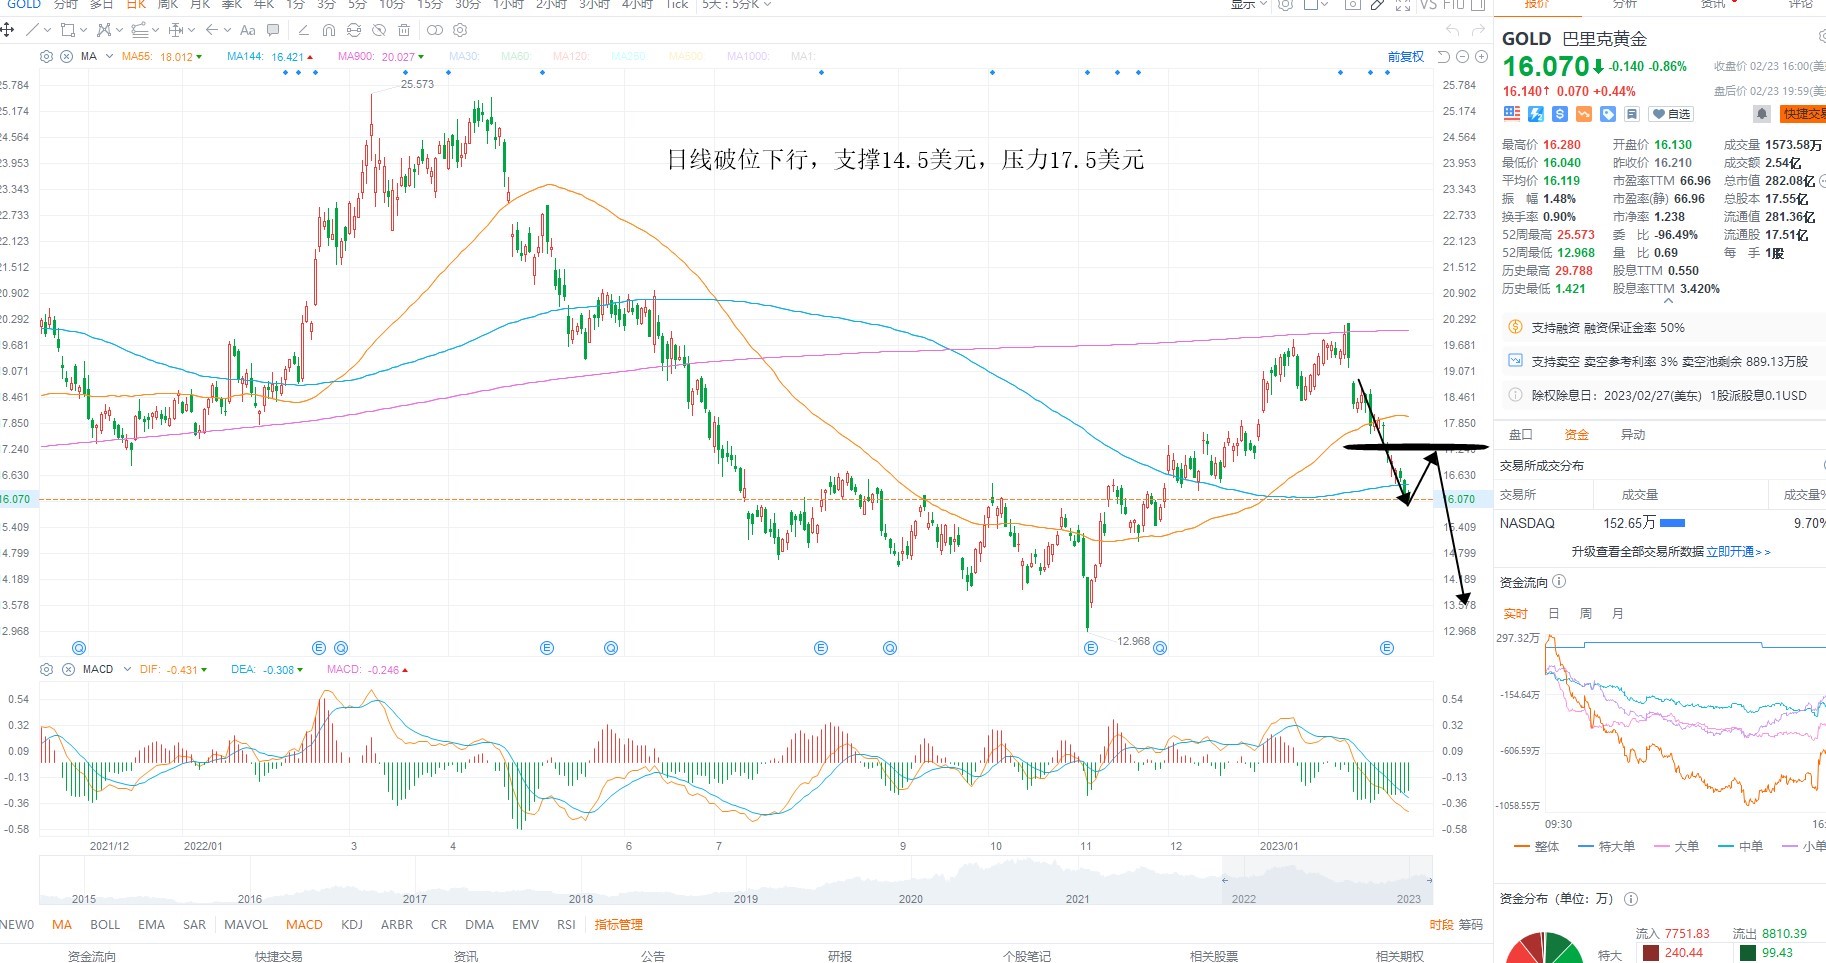Select the trend line drawing tool
The width and height of the screenshot is (1826, 963).
point(32,30)
